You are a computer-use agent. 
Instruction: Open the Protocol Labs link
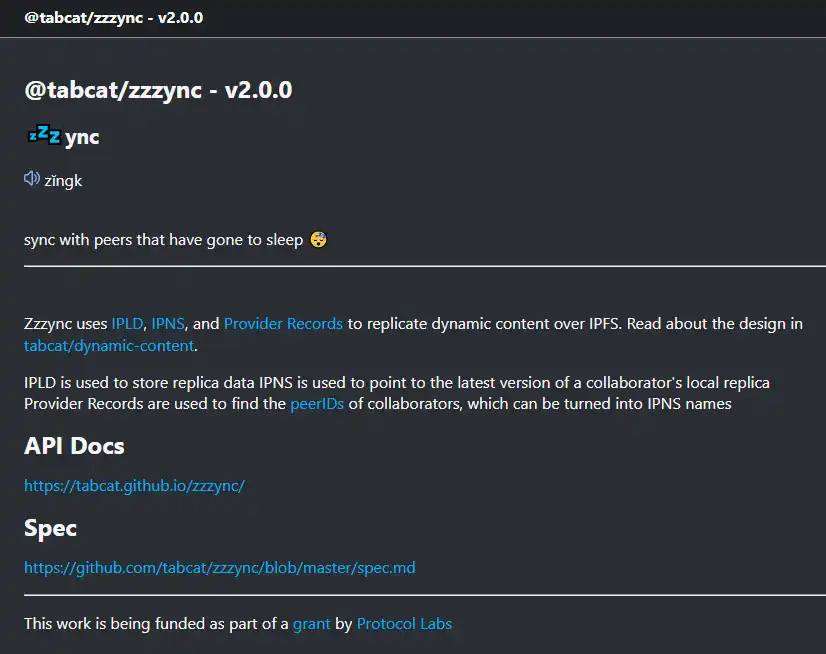(x=404, y=624)
